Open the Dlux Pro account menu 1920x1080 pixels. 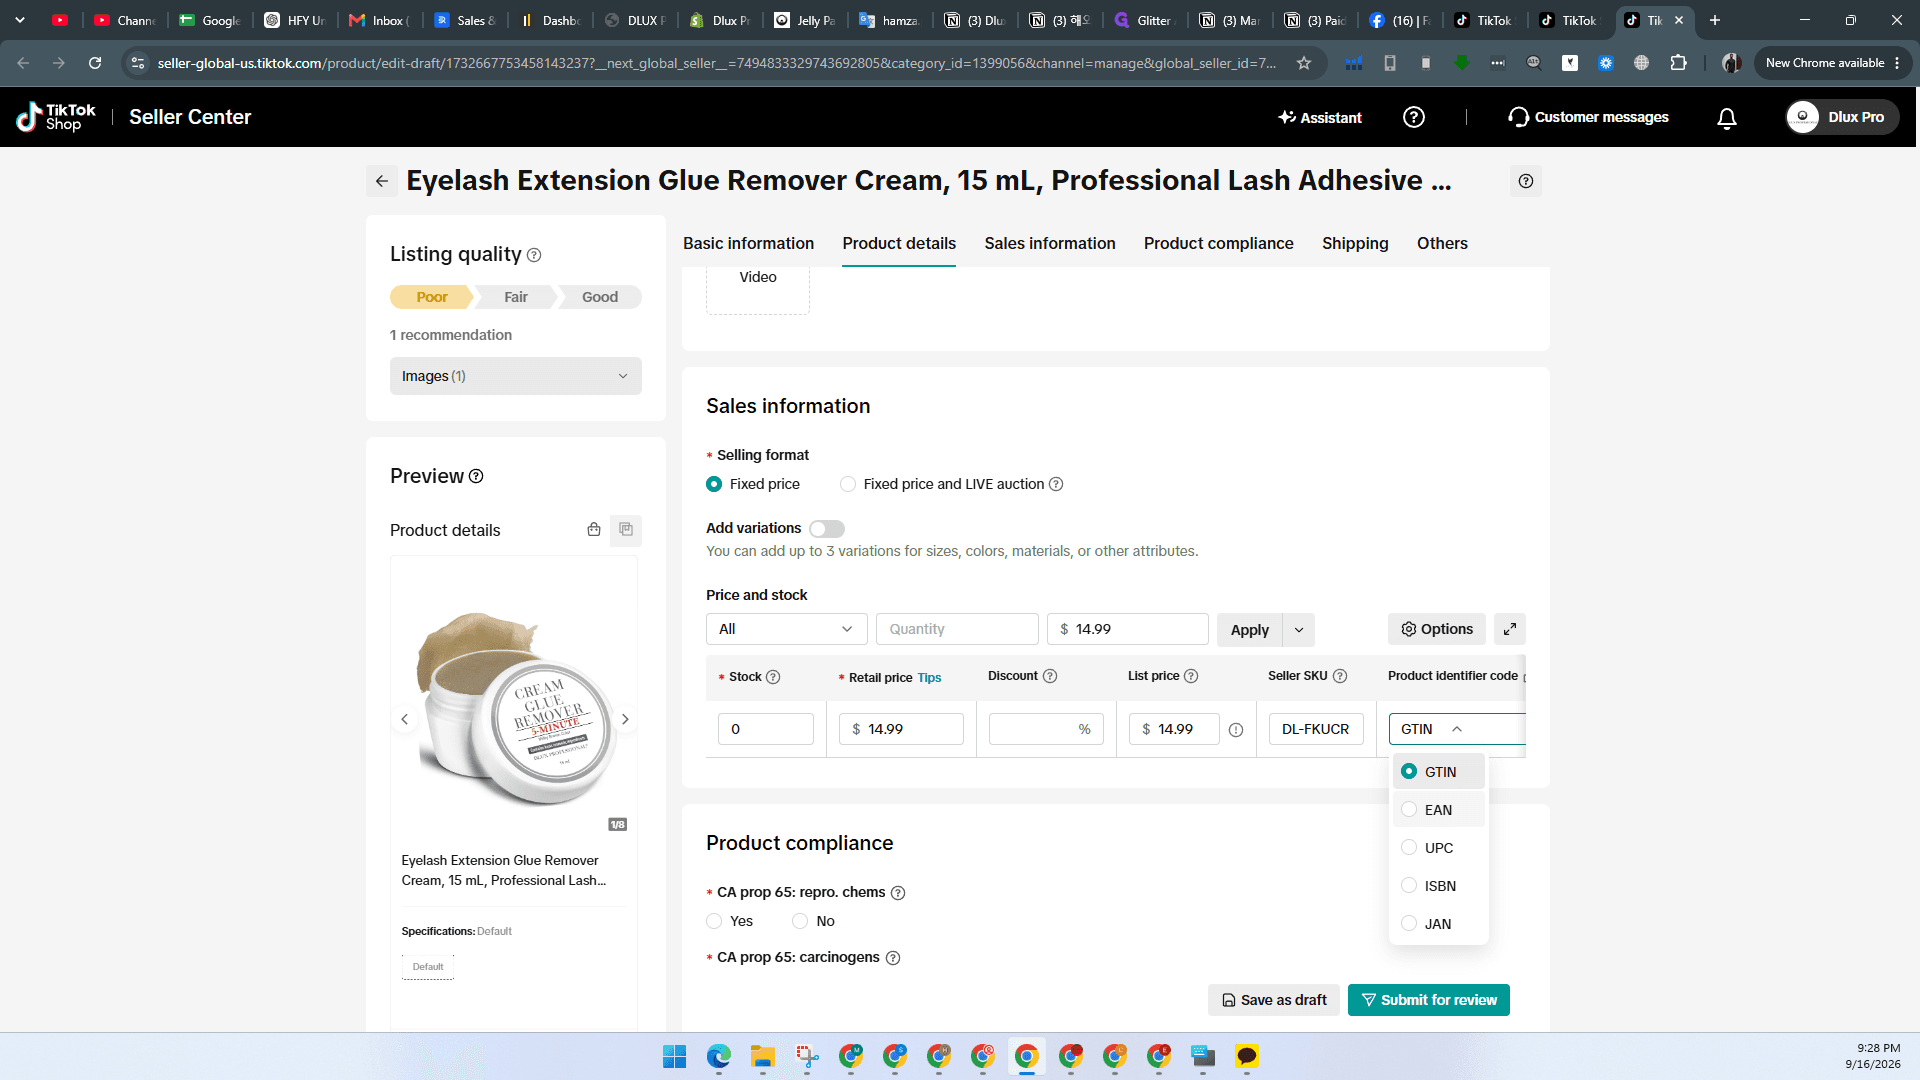(1842, 117)
